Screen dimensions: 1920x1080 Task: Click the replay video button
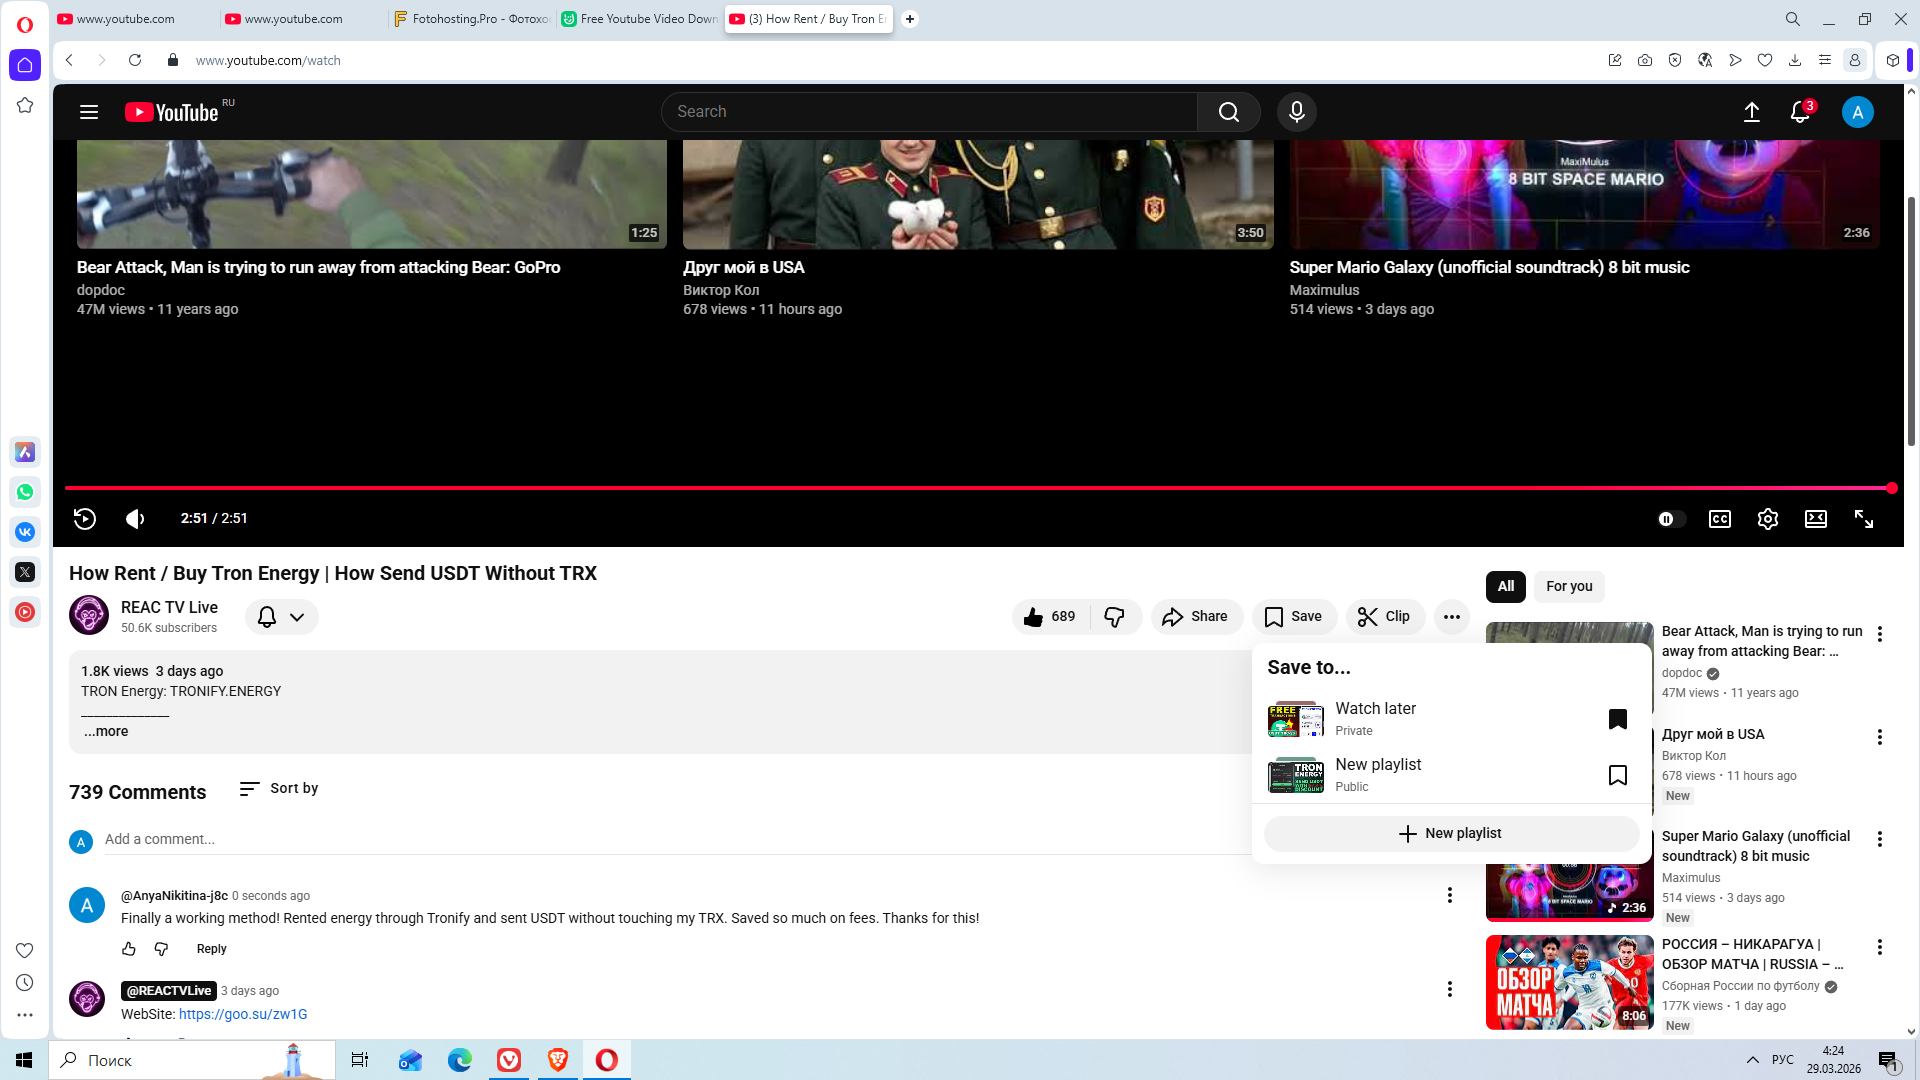tap(85, 519)
